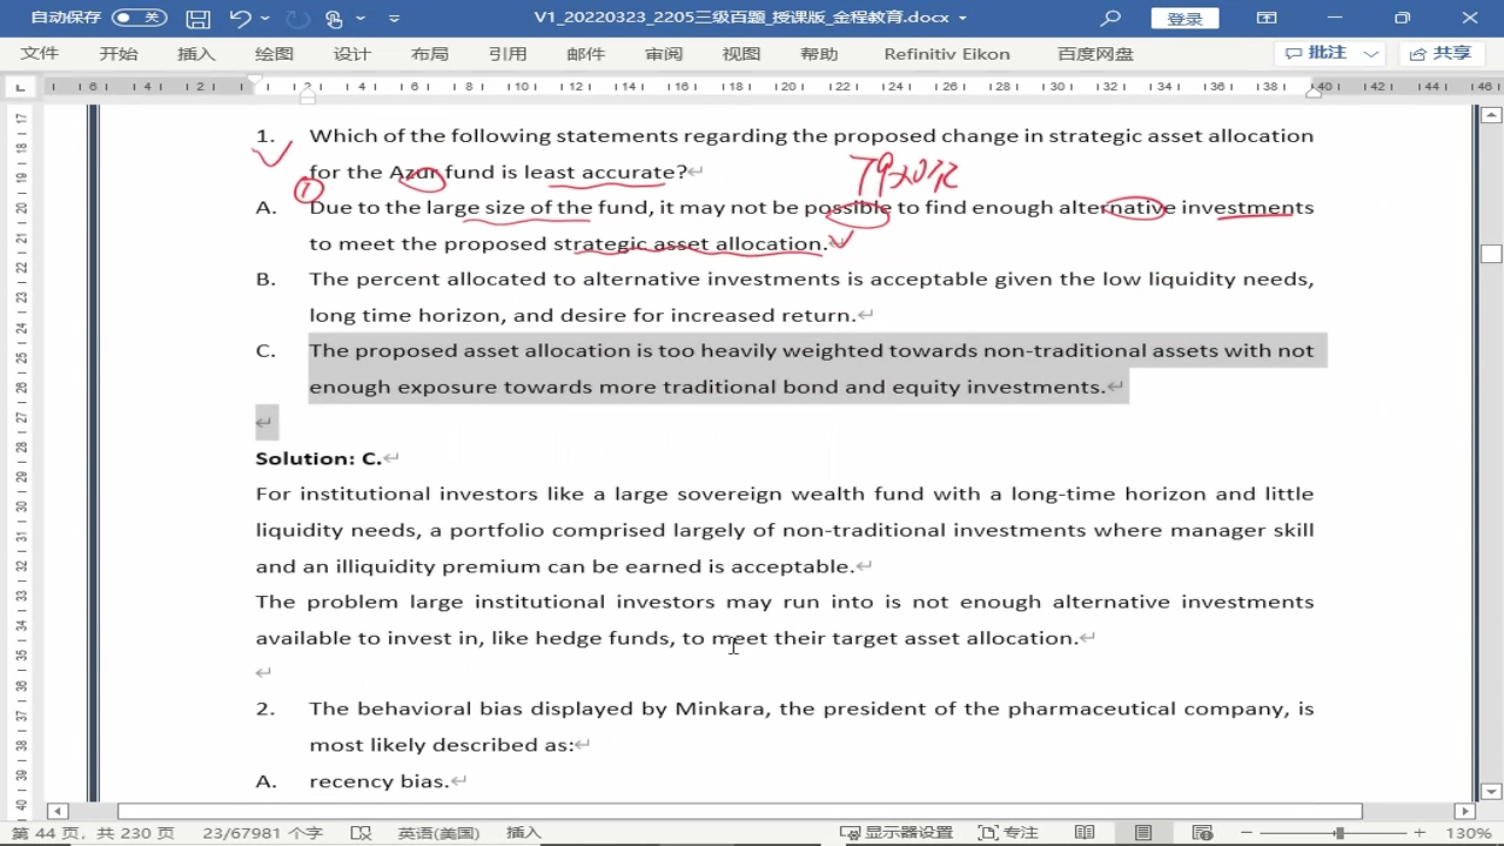This screenshot has height=846, width=1504.
Task: Open the search magnifier in title bar
Action: coord(1110,18)
